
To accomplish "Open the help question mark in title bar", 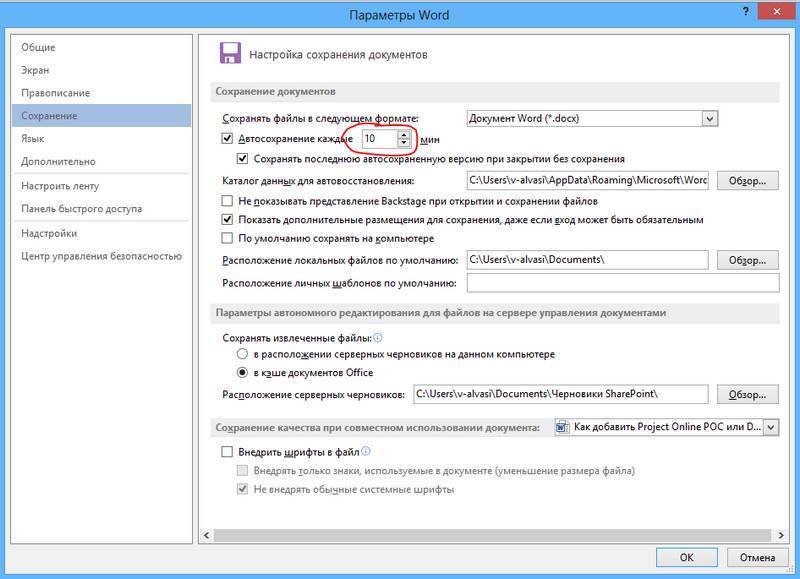I will point(746,11).
